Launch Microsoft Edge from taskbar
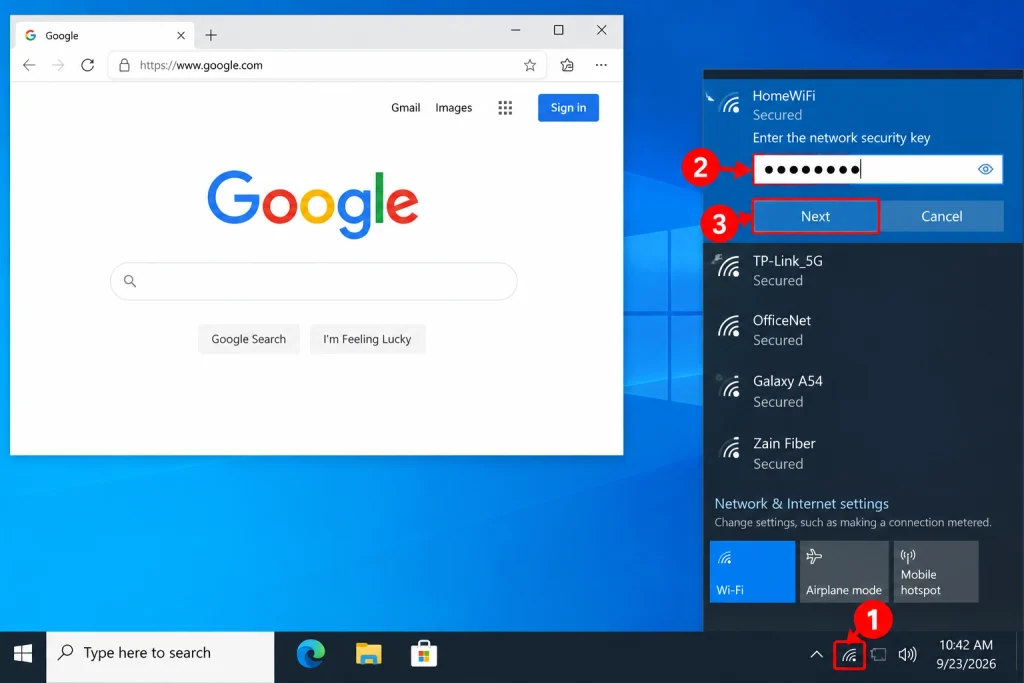 (x=311, y=654)
